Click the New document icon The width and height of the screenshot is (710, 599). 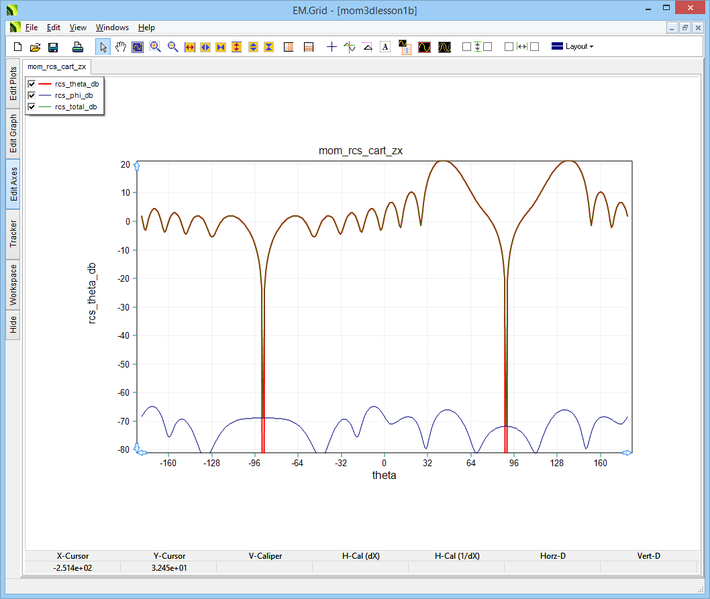(16, 47)
